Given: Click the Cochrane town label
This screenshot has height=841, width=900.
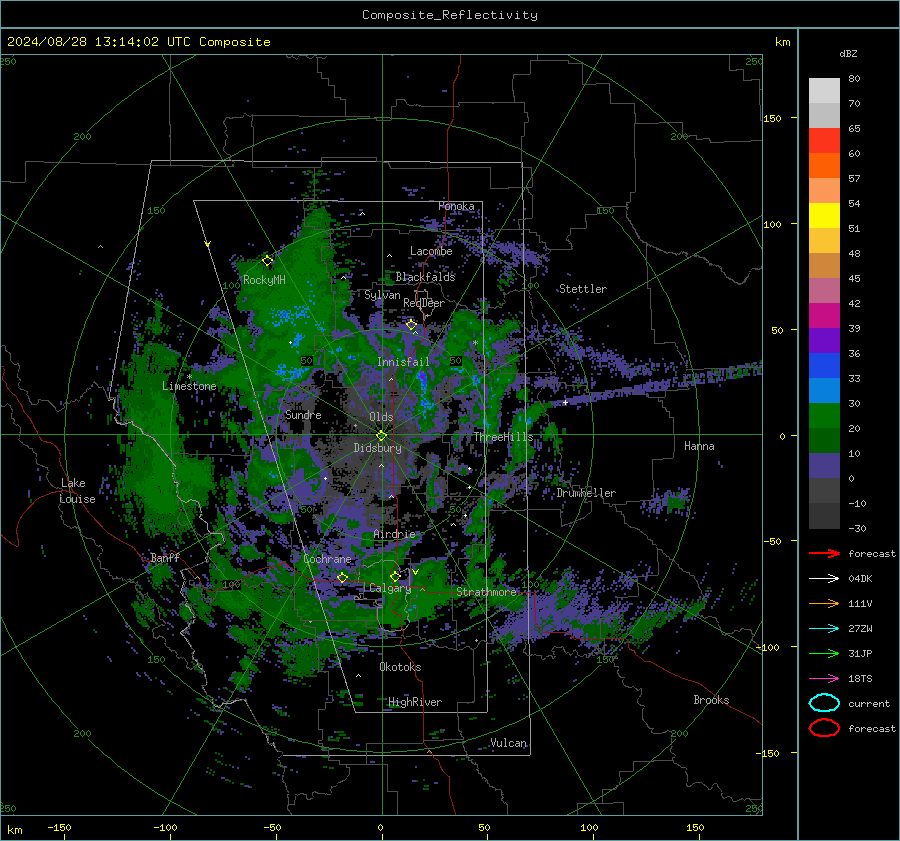Looking at the screenshot, I should coord(327,559).
